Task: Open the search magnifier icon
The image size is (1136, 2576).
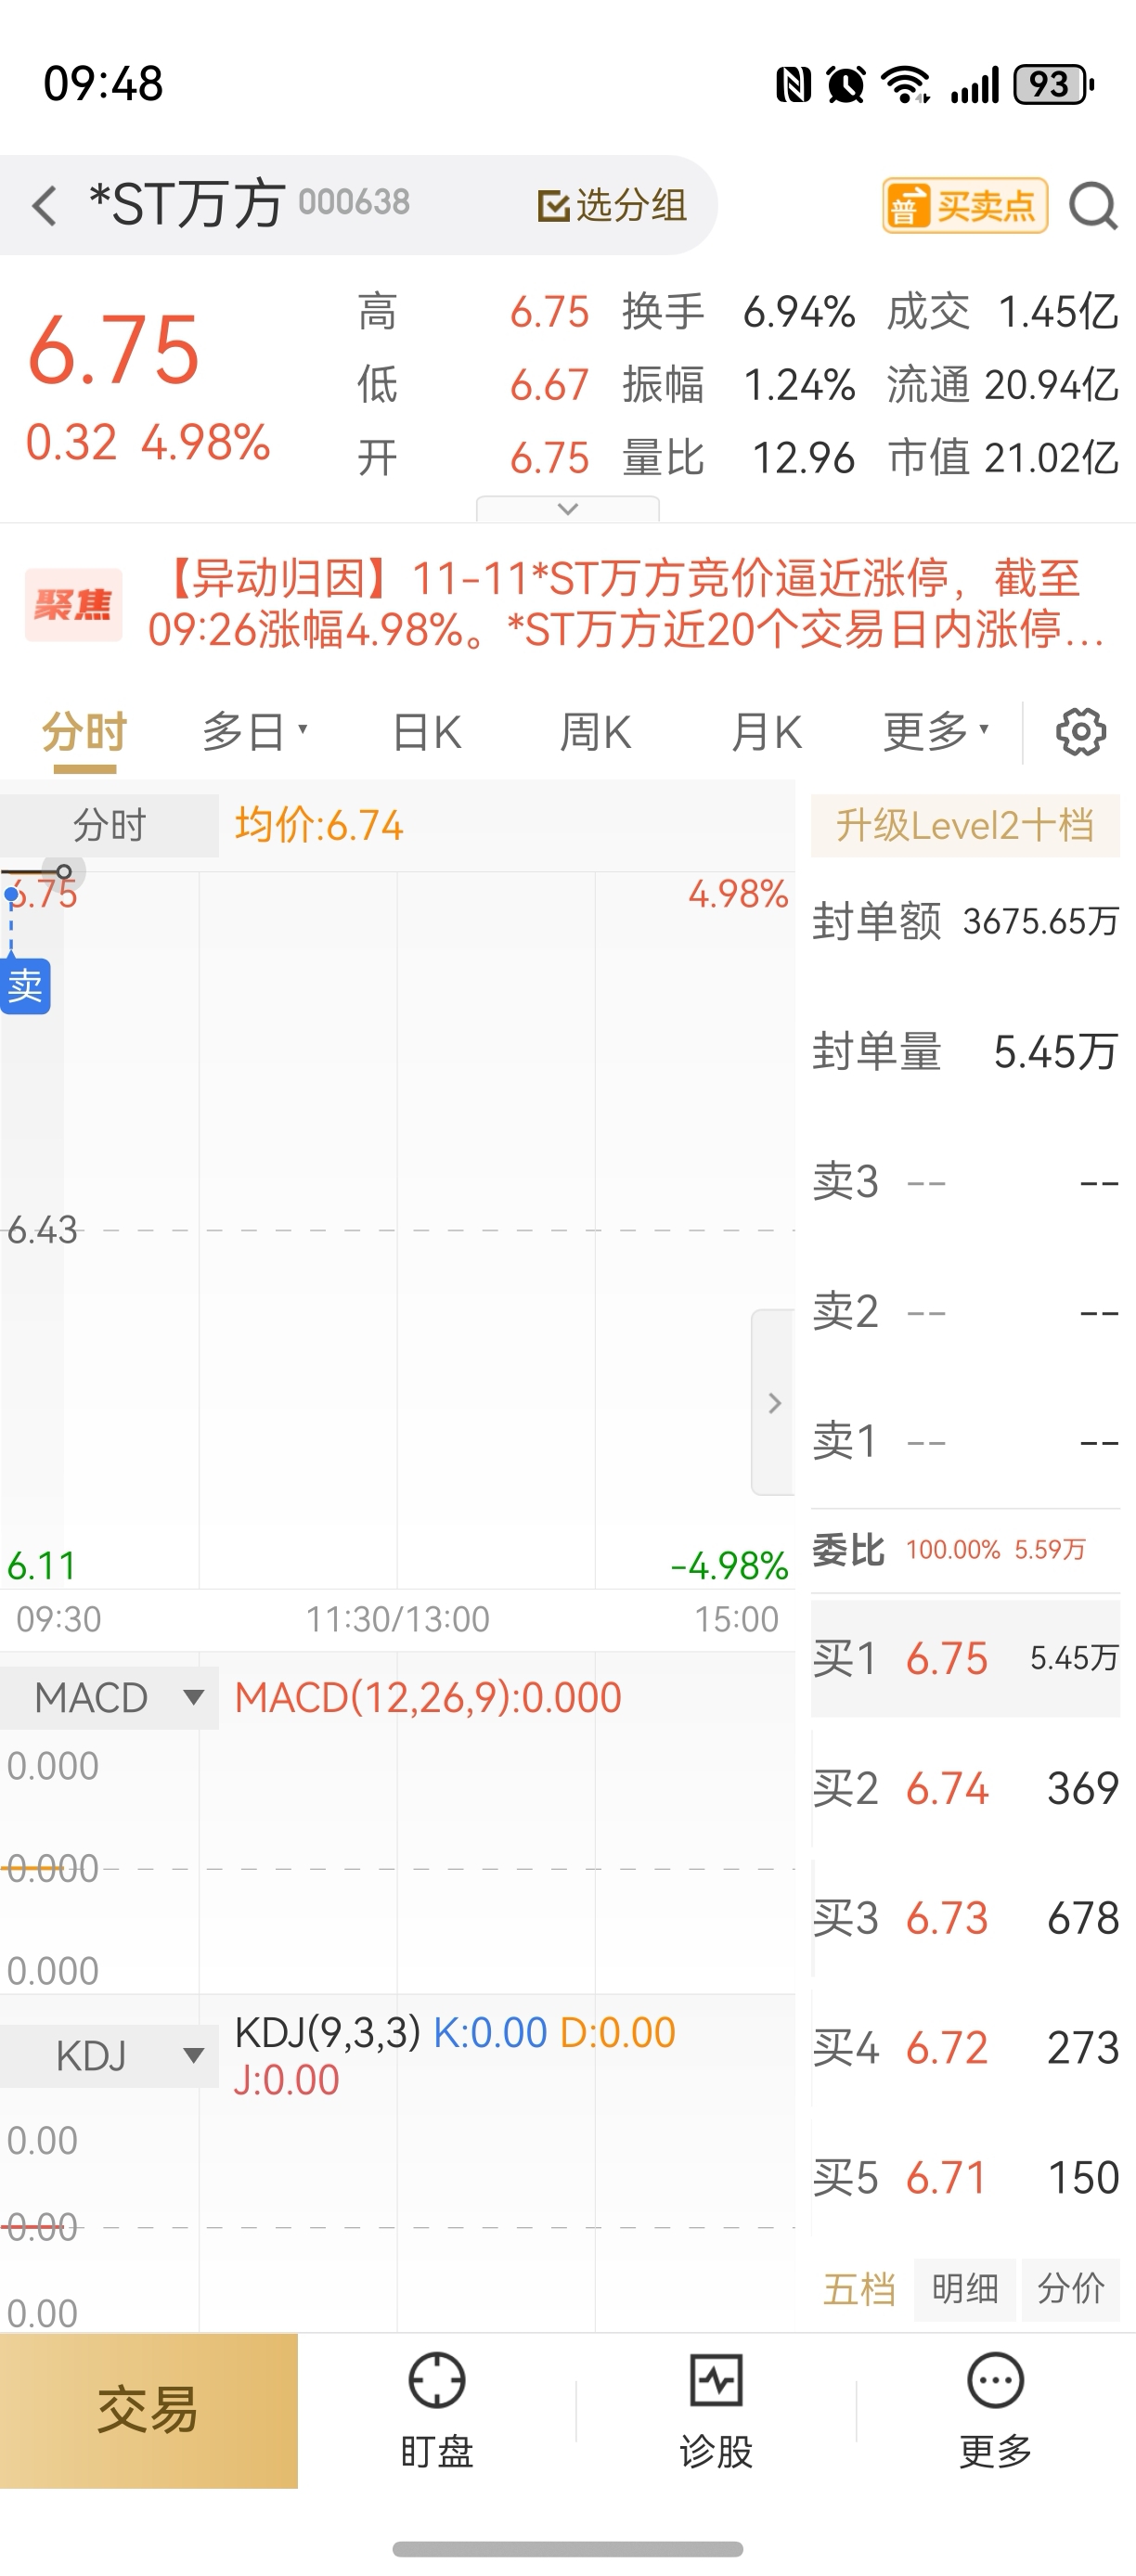Action: [1093, 206]
